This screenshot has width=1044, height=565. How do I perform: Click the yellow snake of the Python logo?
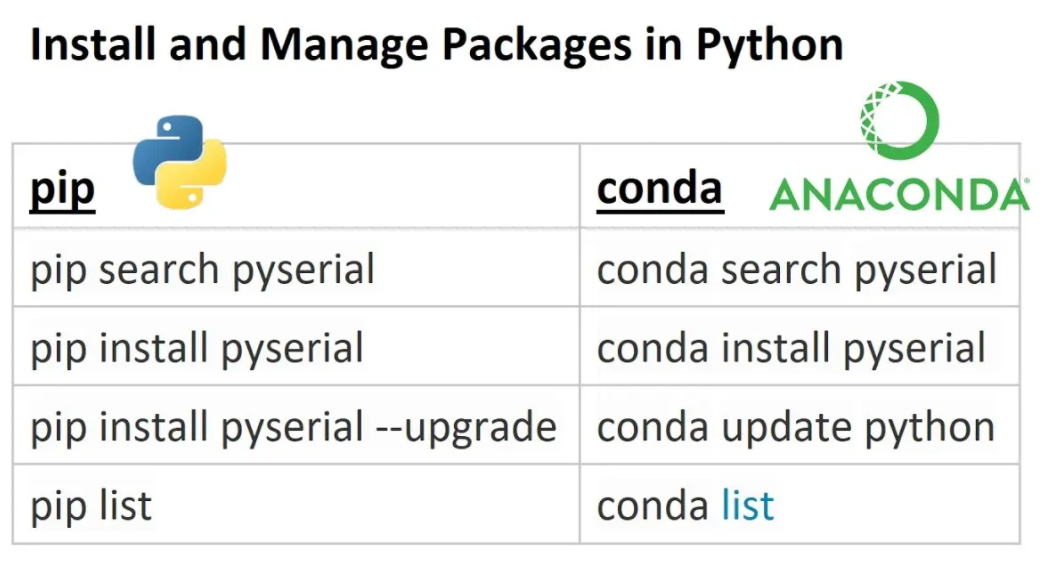196,178
